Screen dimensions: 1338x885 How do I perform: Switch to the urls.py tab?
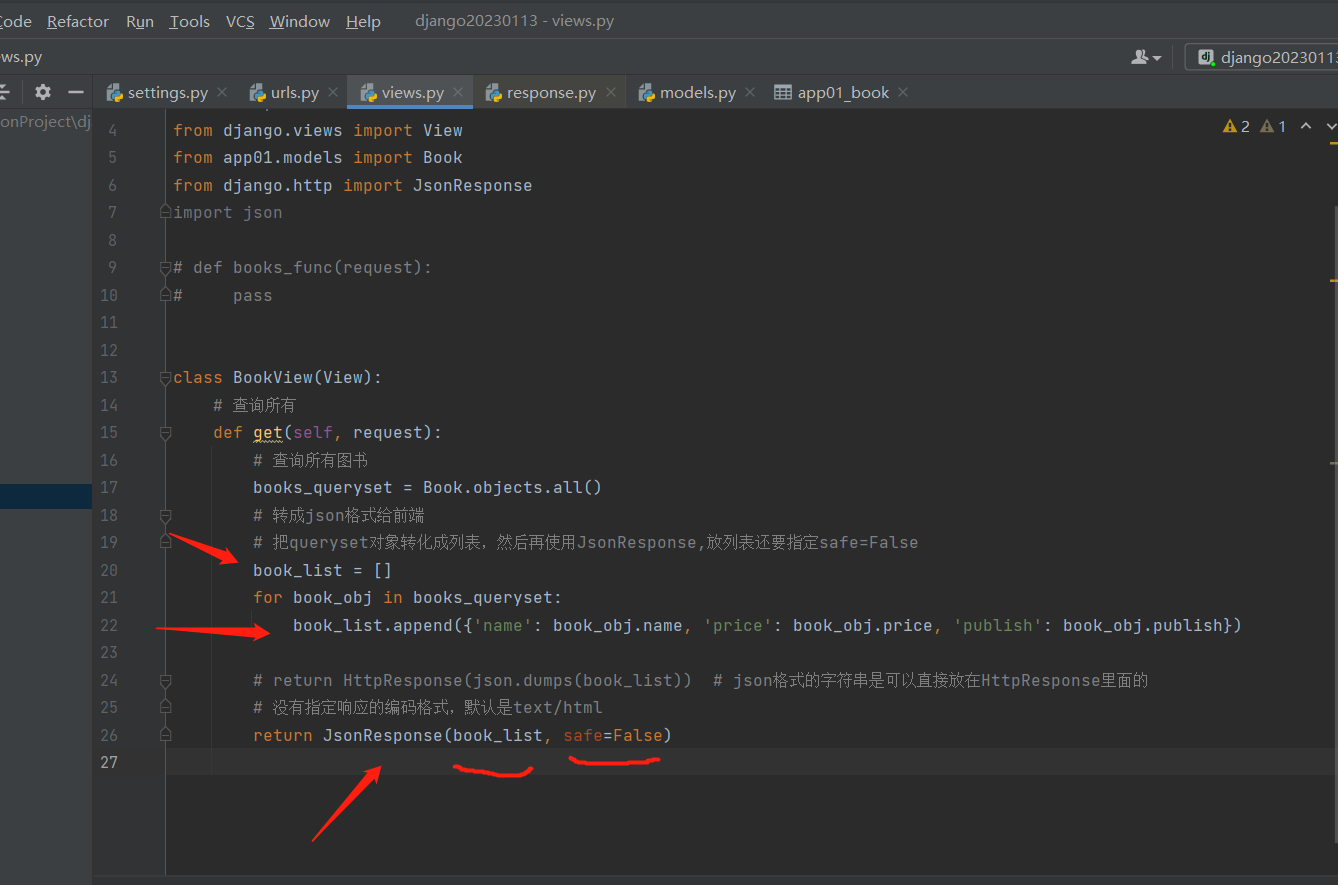294,92
